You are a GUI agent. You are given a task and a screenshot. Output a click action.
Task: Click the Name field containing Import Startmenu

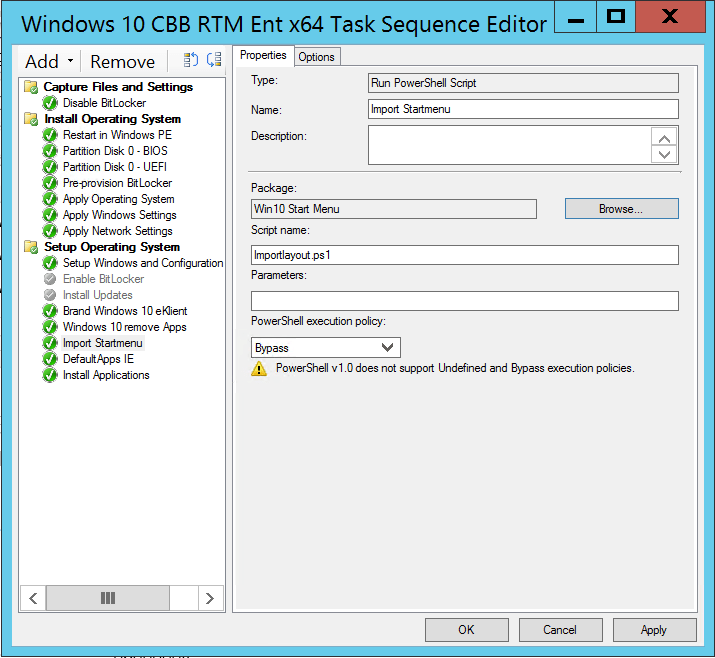click(523, 109)
